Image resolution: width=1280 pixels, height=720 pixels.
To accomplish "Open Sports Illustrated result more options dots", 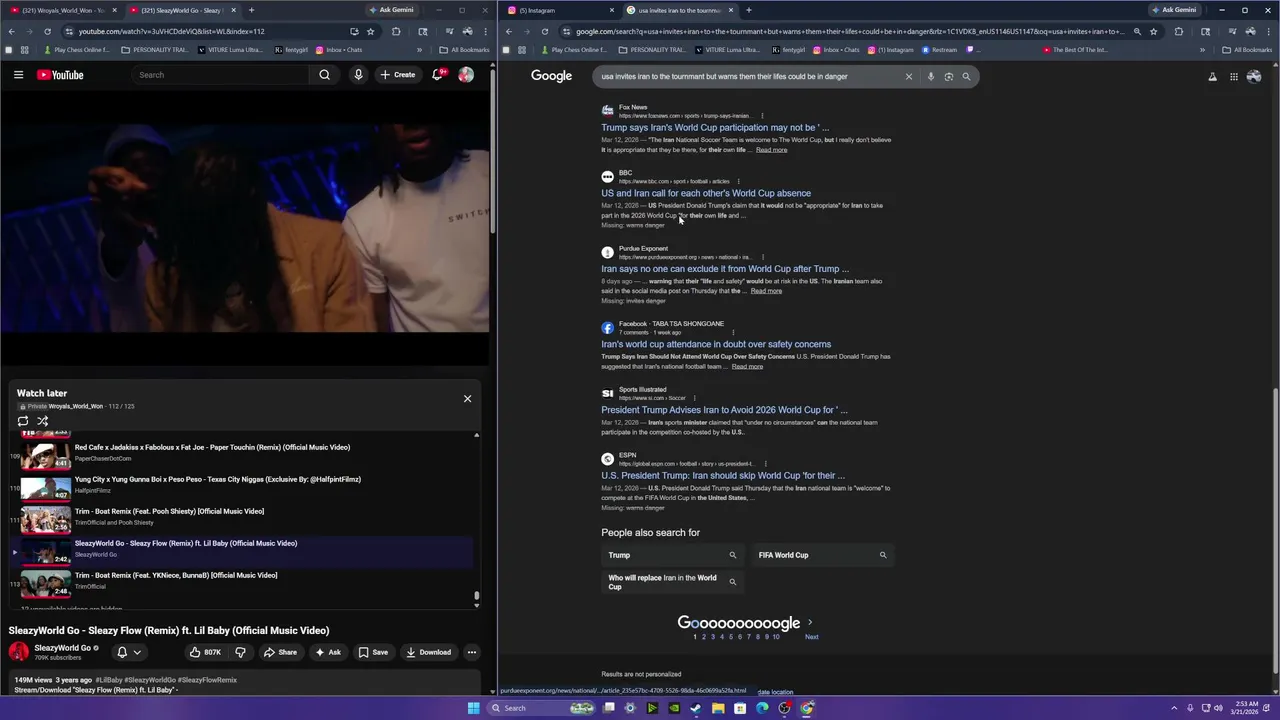I will 694,398.
